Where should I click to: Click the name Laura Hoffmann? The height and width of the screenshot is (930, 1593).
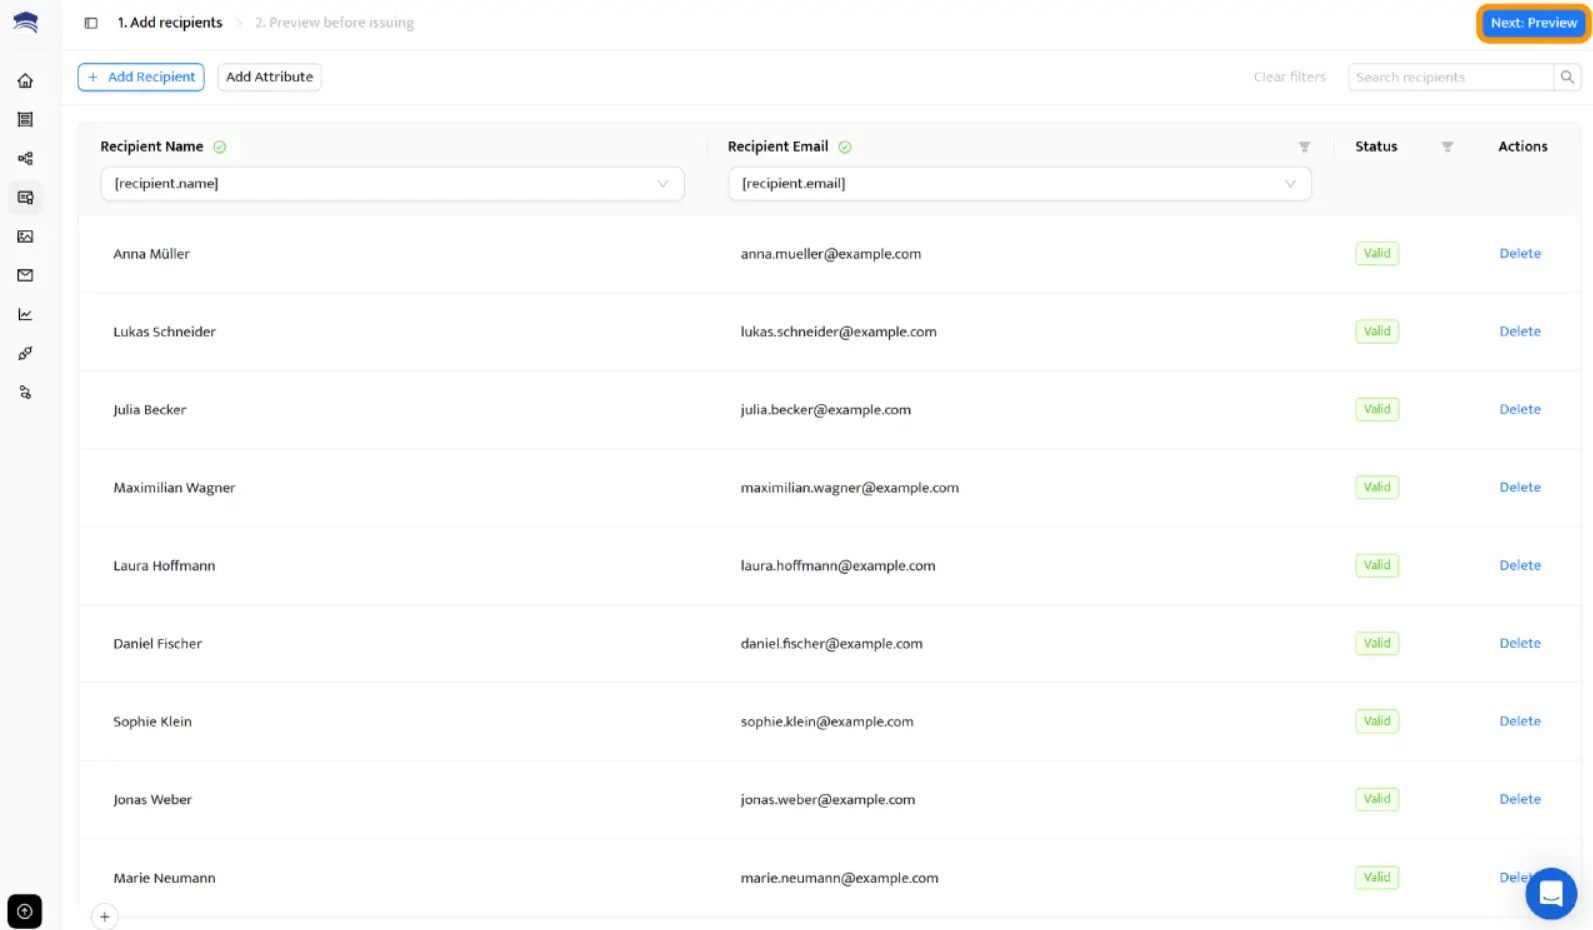(164, 566)
